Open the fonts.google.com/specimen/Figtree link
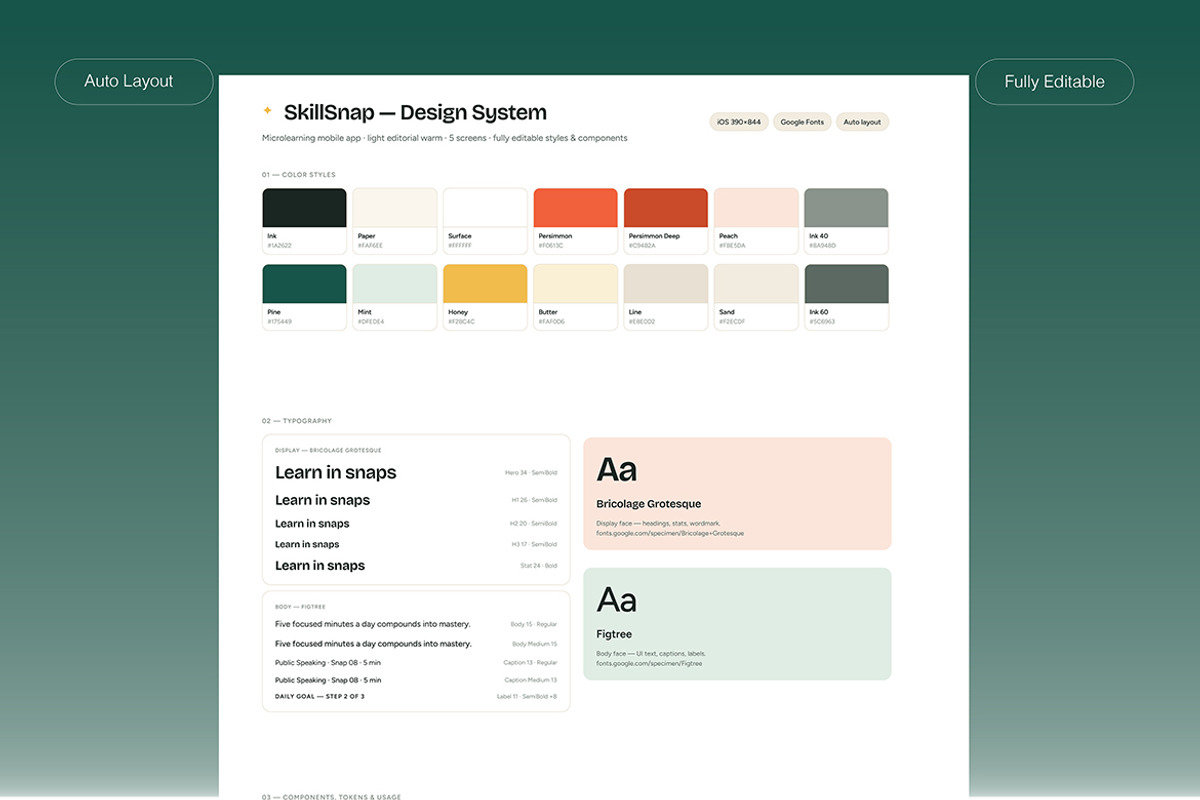1200x800 pixels. coord(650,663)
